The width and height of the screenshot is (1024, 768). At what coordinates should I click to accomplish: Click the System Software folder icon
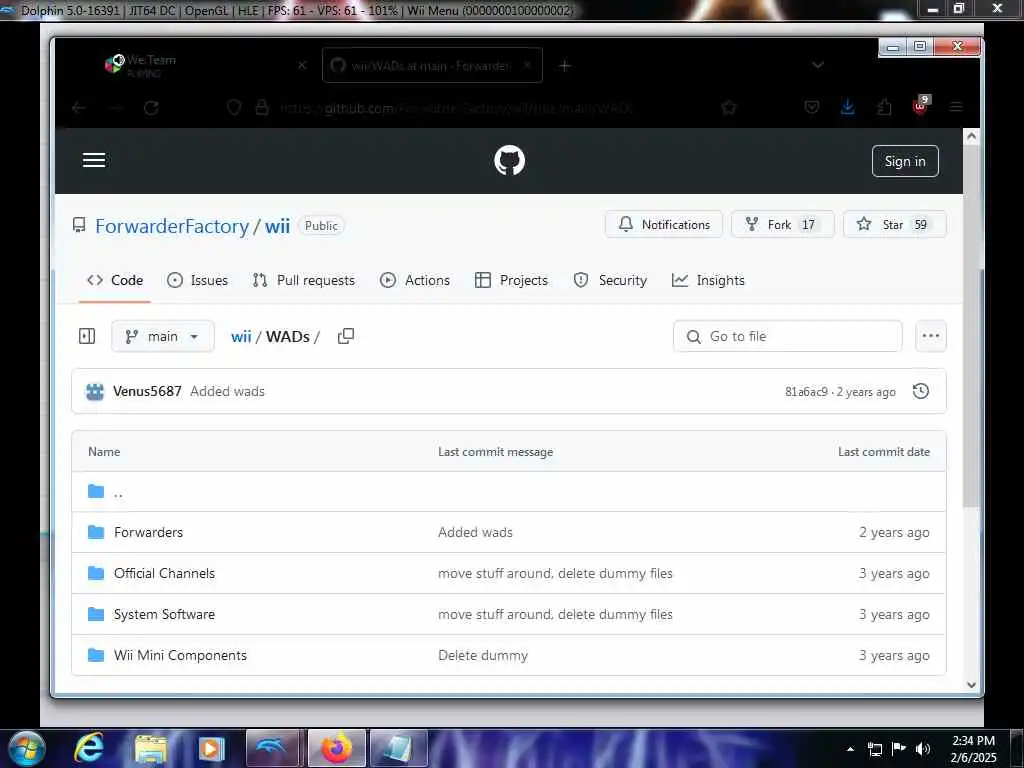coord(96,615)
